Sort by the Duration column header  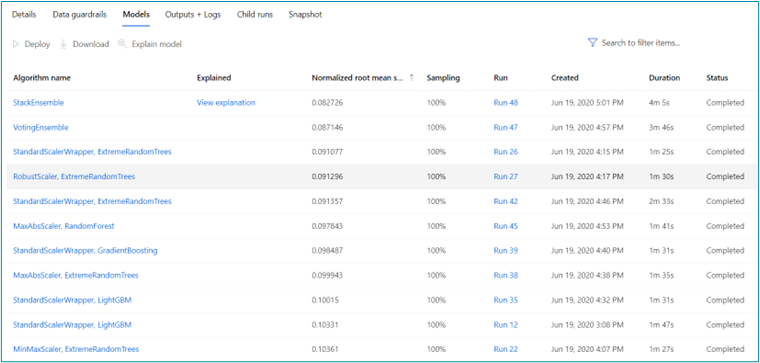pos(665,78)
